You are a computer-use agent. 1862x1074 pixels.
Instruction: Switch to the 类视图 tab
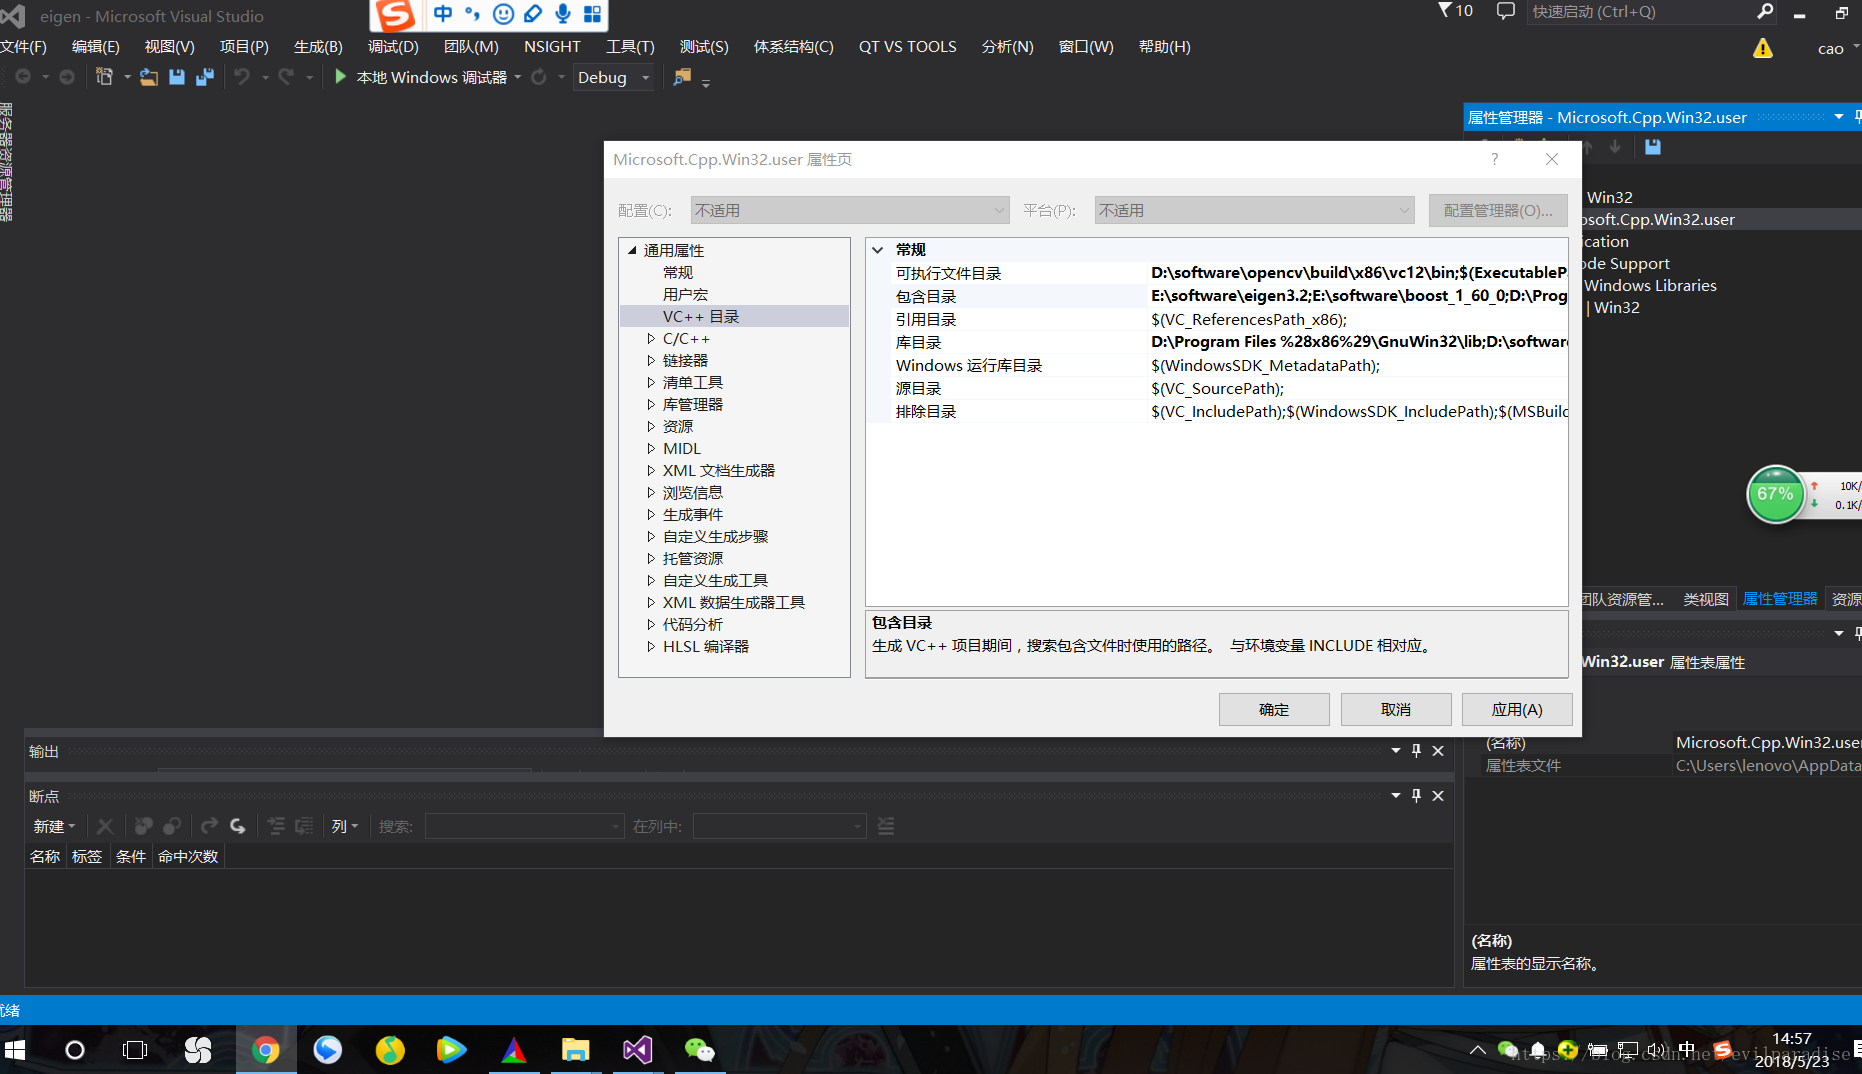(1705, 599)
